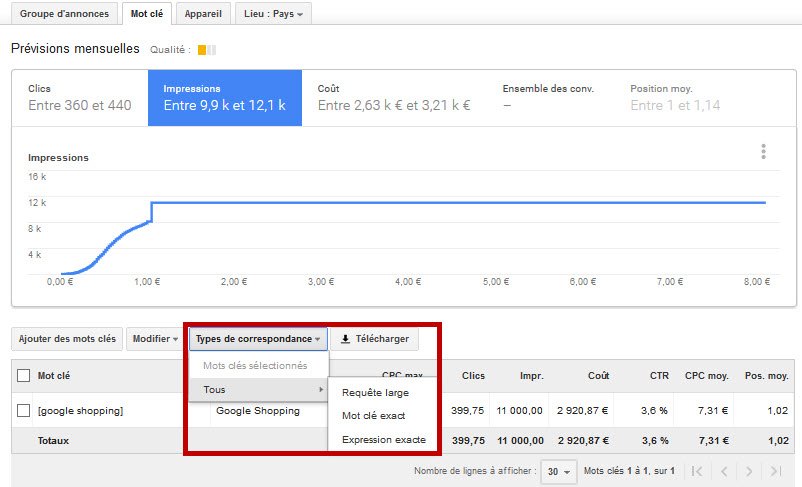Choose Mot clé exact match type

click(373, 416)
